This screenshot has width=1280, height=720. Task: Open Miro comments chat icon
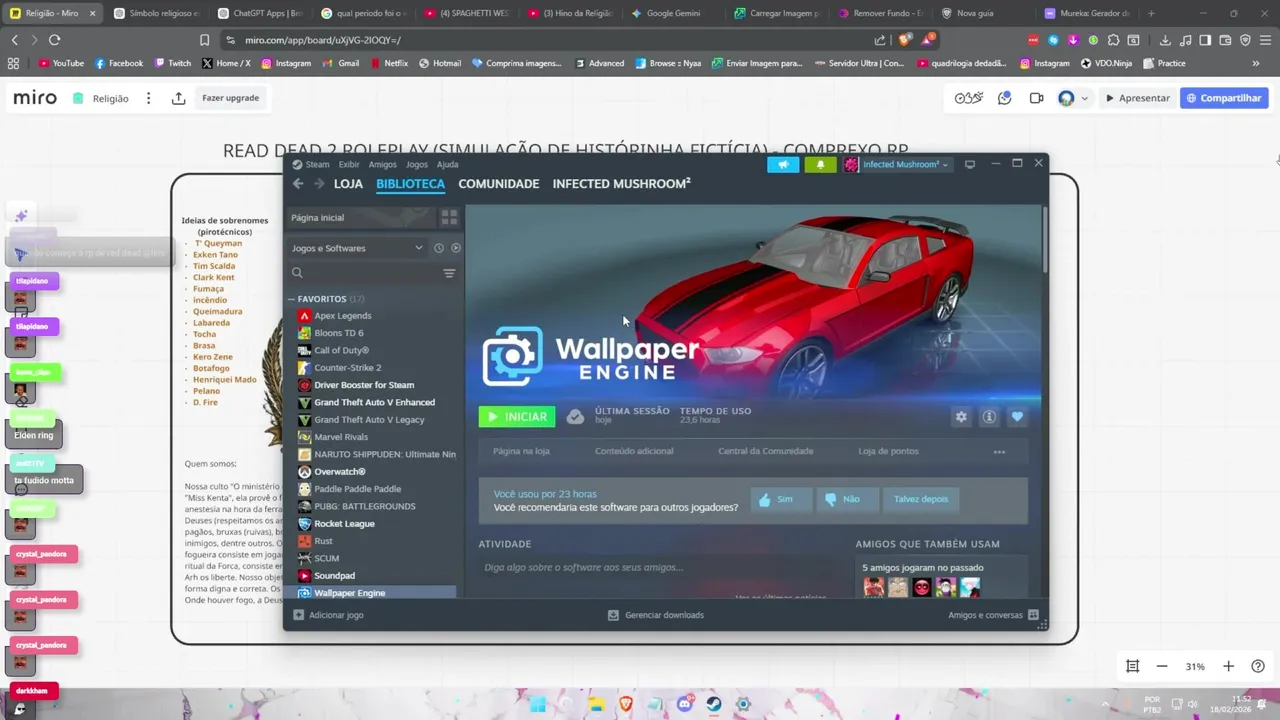pos(1005,98)
